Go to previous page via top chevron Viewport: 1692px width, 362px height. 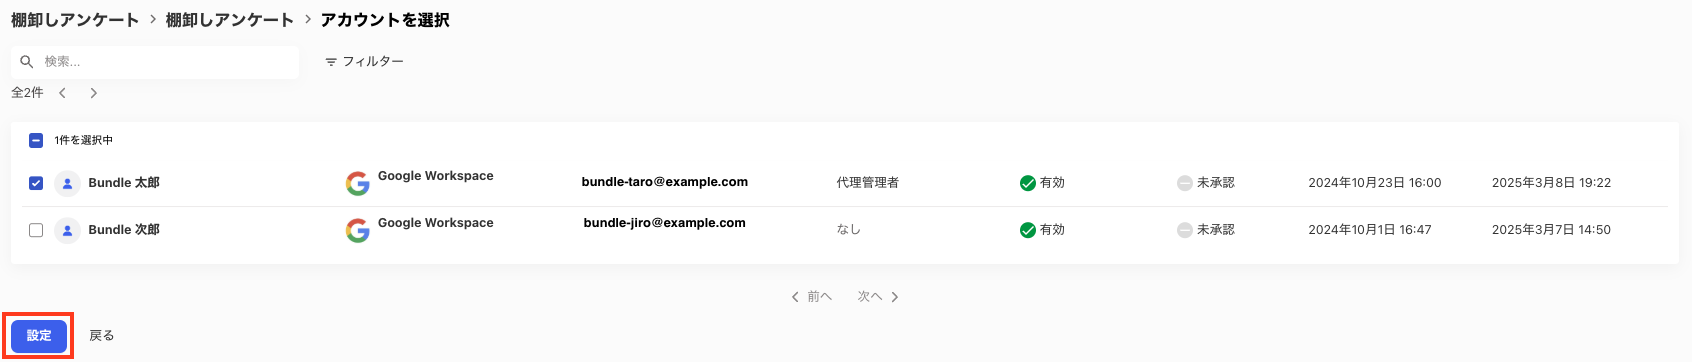[62, 93]
